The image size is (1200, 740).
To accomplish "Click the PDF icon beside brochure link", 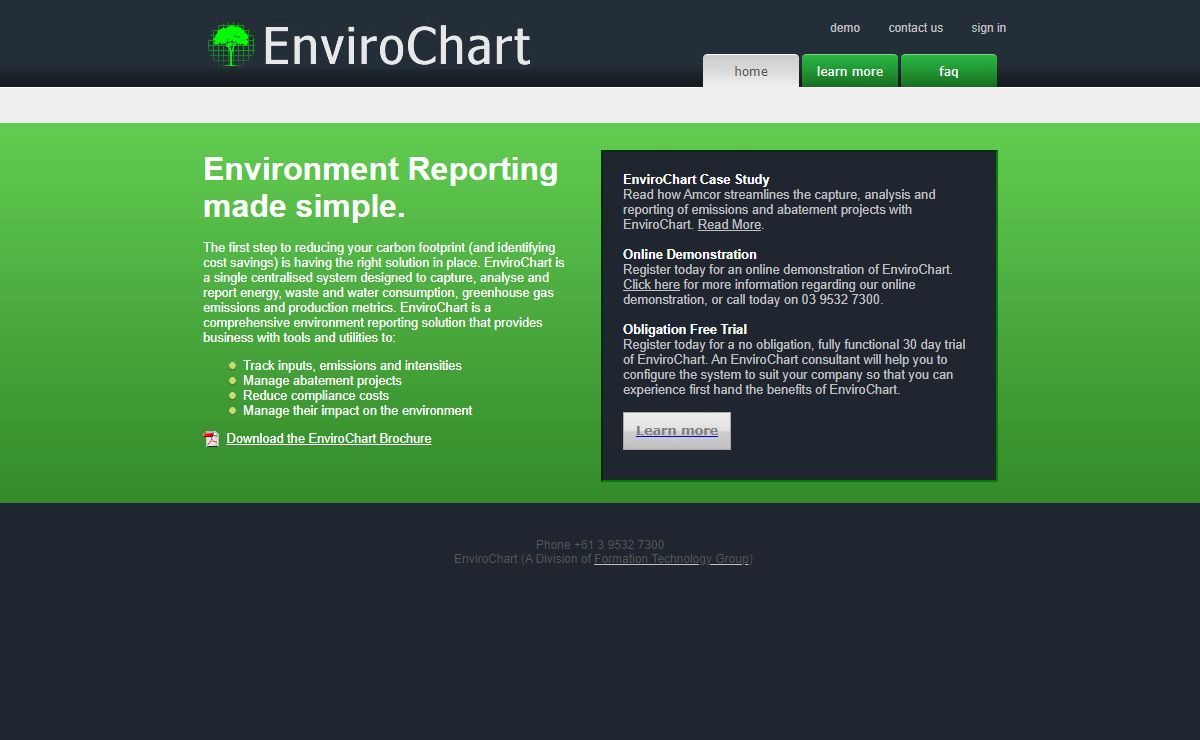I will pos(211,438).
